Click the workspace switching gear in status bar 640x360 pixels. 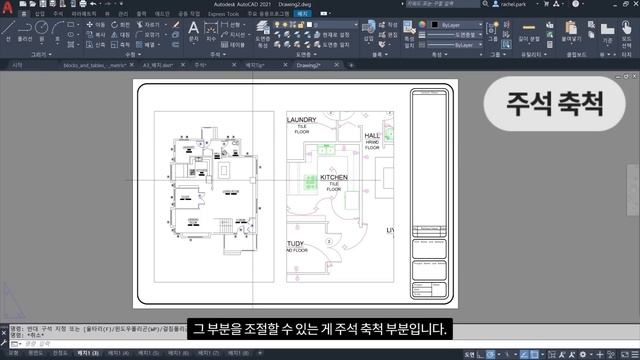point(583,355)
